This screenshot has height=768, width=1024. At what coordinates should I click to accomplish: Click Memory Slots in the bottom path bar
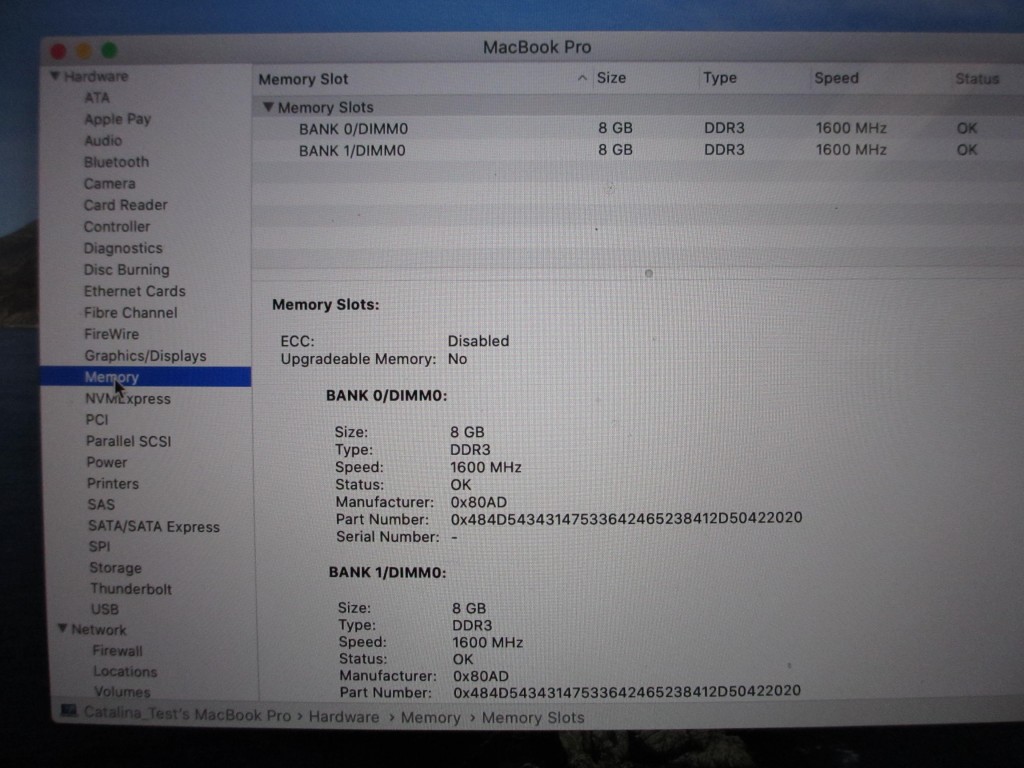coord(533,718)
